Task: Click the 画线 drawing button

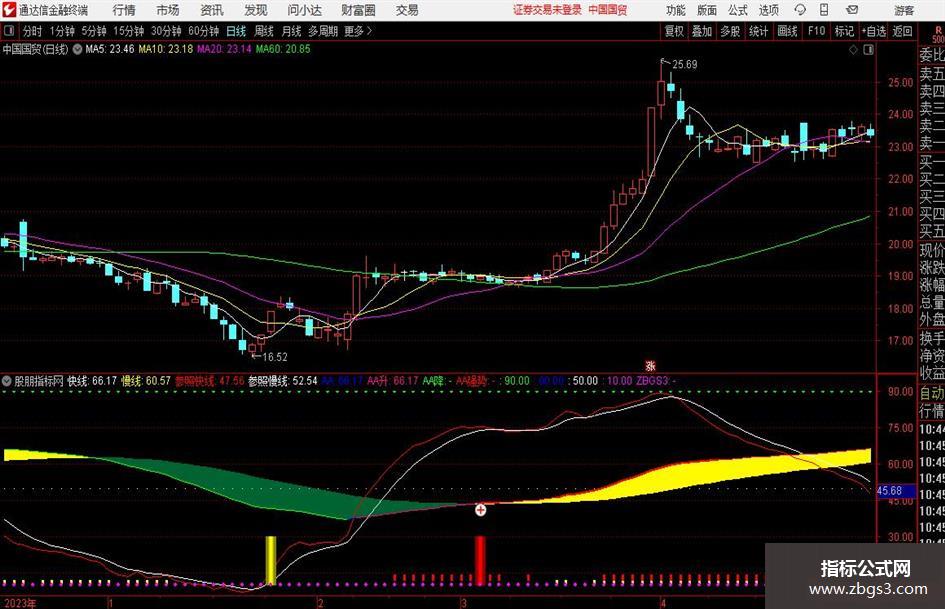Action: tap(787, 31)
